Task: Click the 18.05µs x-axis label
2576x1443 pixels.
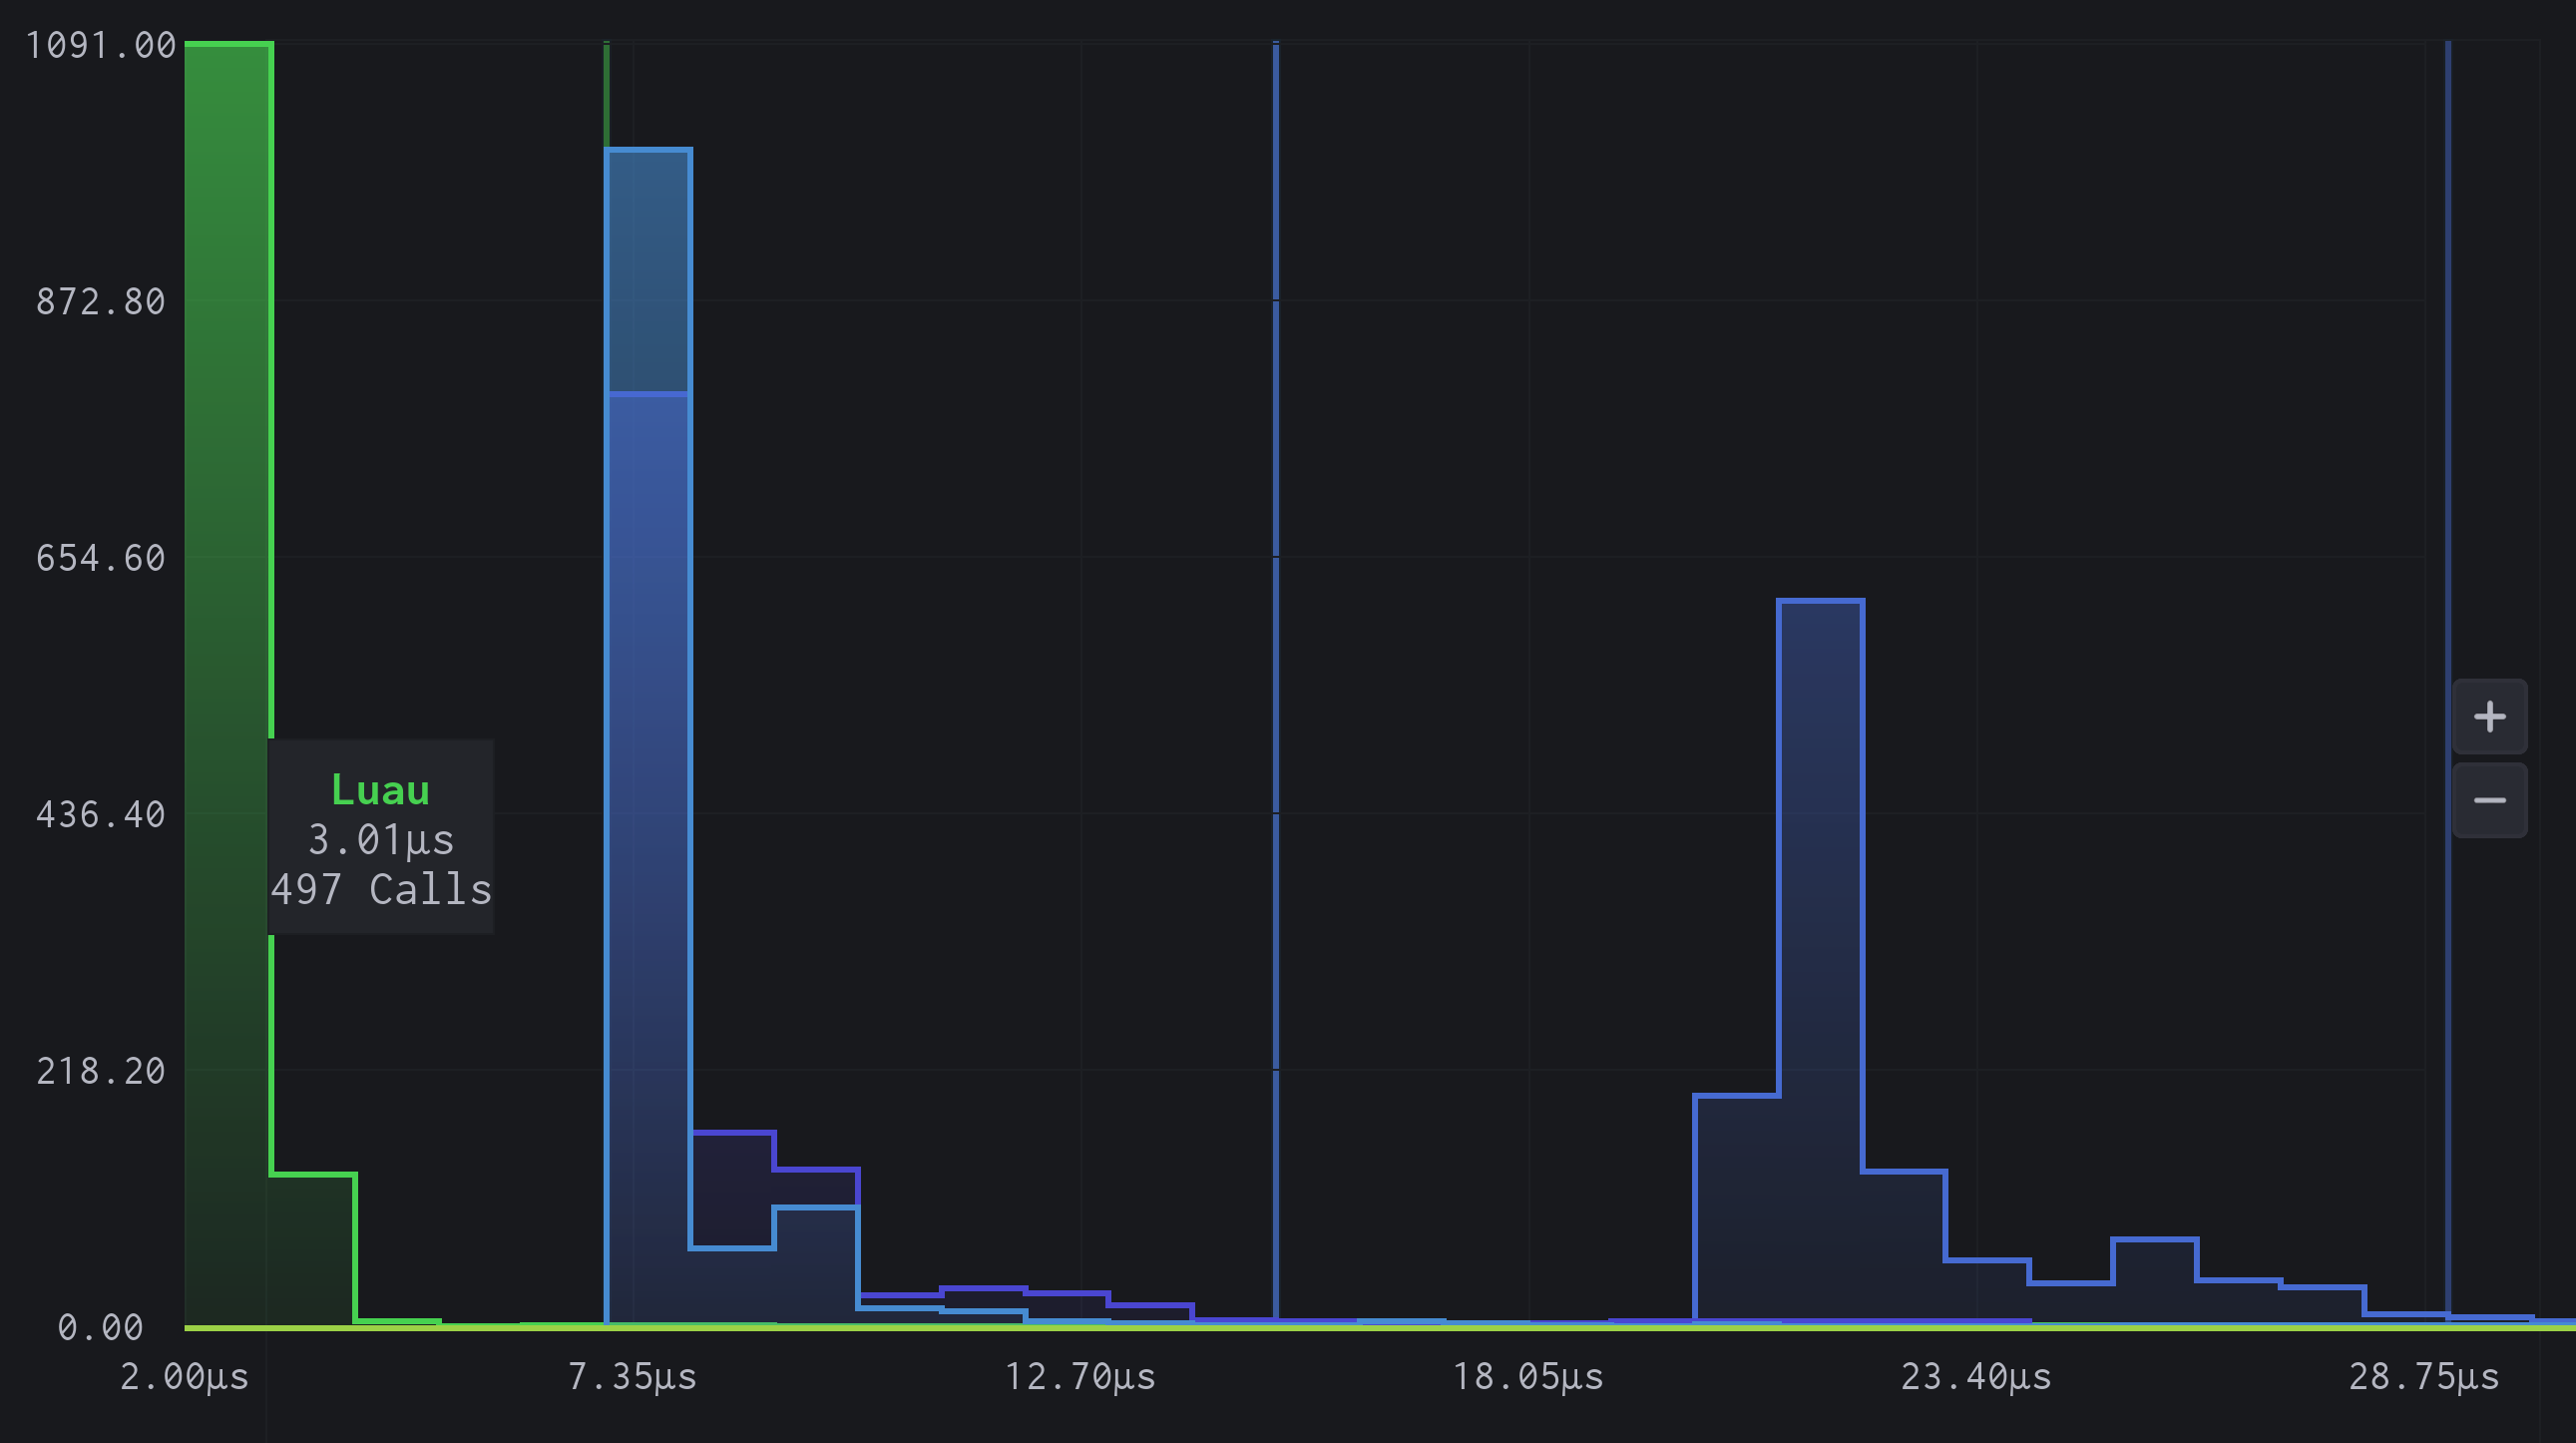Action: (x=1528, y=1377)
